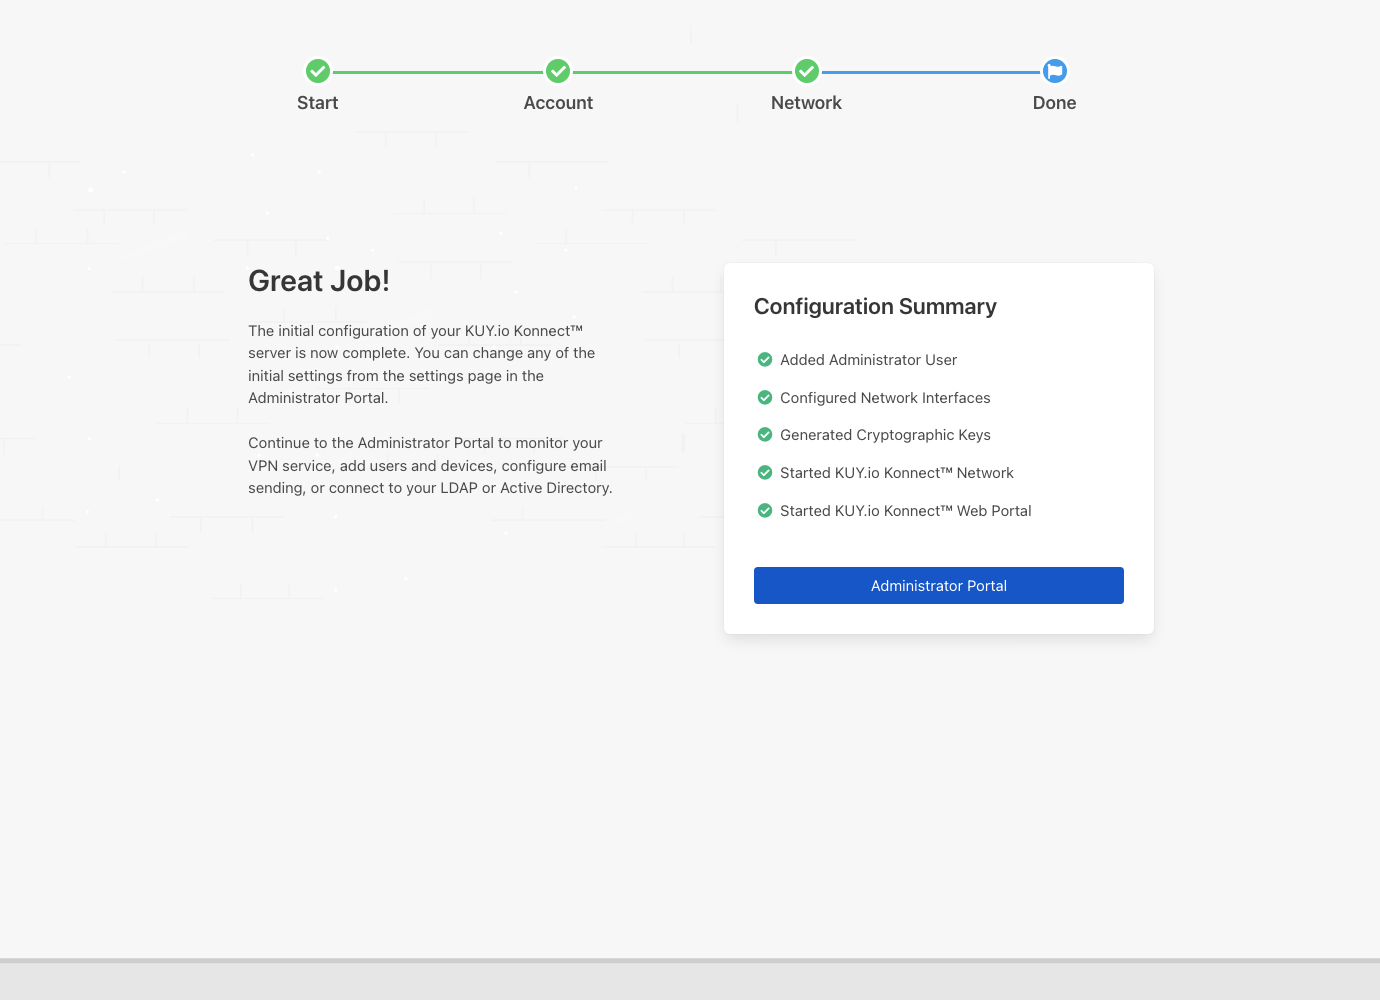Click progress line between Start and Account
1380x1000 pixels.
438,72
